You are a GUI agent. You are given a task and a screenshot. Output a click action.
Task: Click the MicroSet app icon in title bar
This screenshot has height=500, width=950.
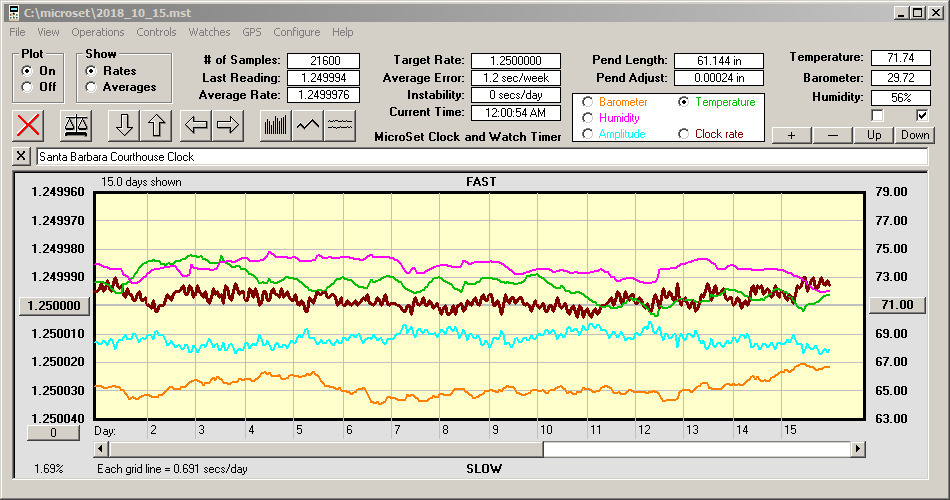click(x=14, y=12)
